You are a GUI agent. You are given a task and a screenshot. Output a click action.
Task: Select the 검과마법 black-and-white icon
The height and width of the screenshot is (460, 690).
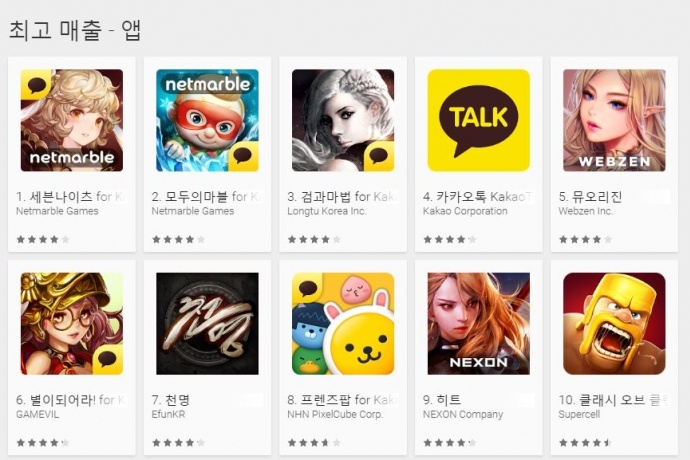[x=343, y=120]
